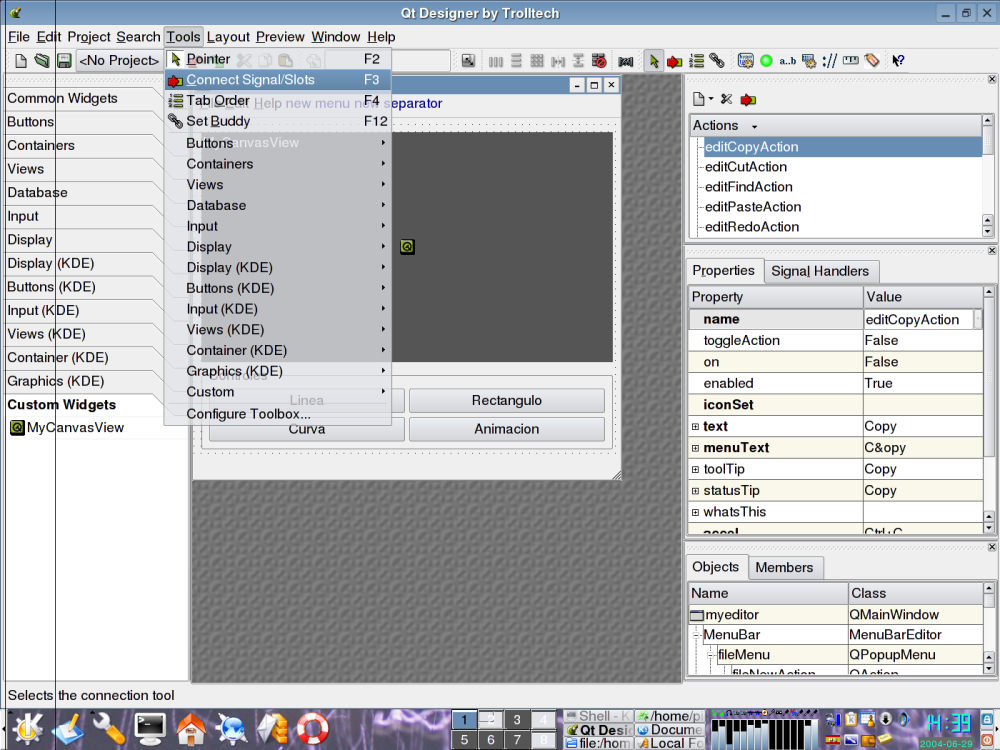
Task: Click the Break Layout icon with red circle
Action: tap(599, 61)
